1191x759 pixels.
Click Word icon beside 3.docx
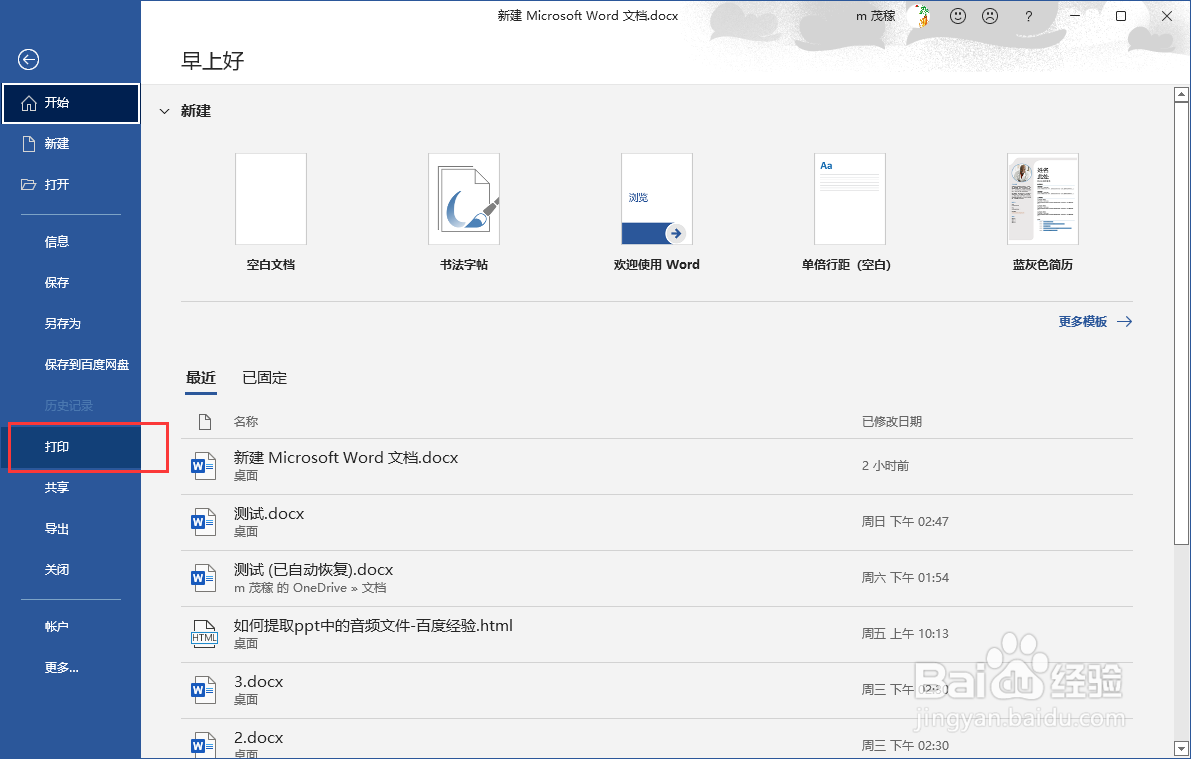(x=204, y=691)
